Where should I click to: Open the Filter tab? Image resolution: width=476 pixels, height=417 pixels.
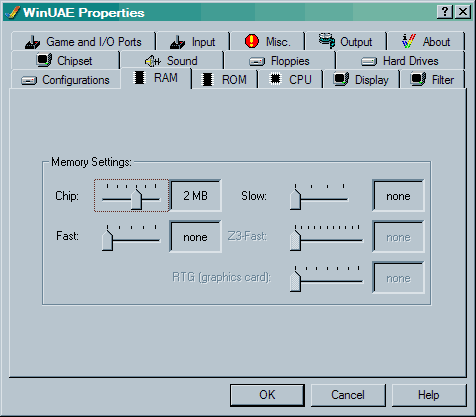click(x=433, y=80)
